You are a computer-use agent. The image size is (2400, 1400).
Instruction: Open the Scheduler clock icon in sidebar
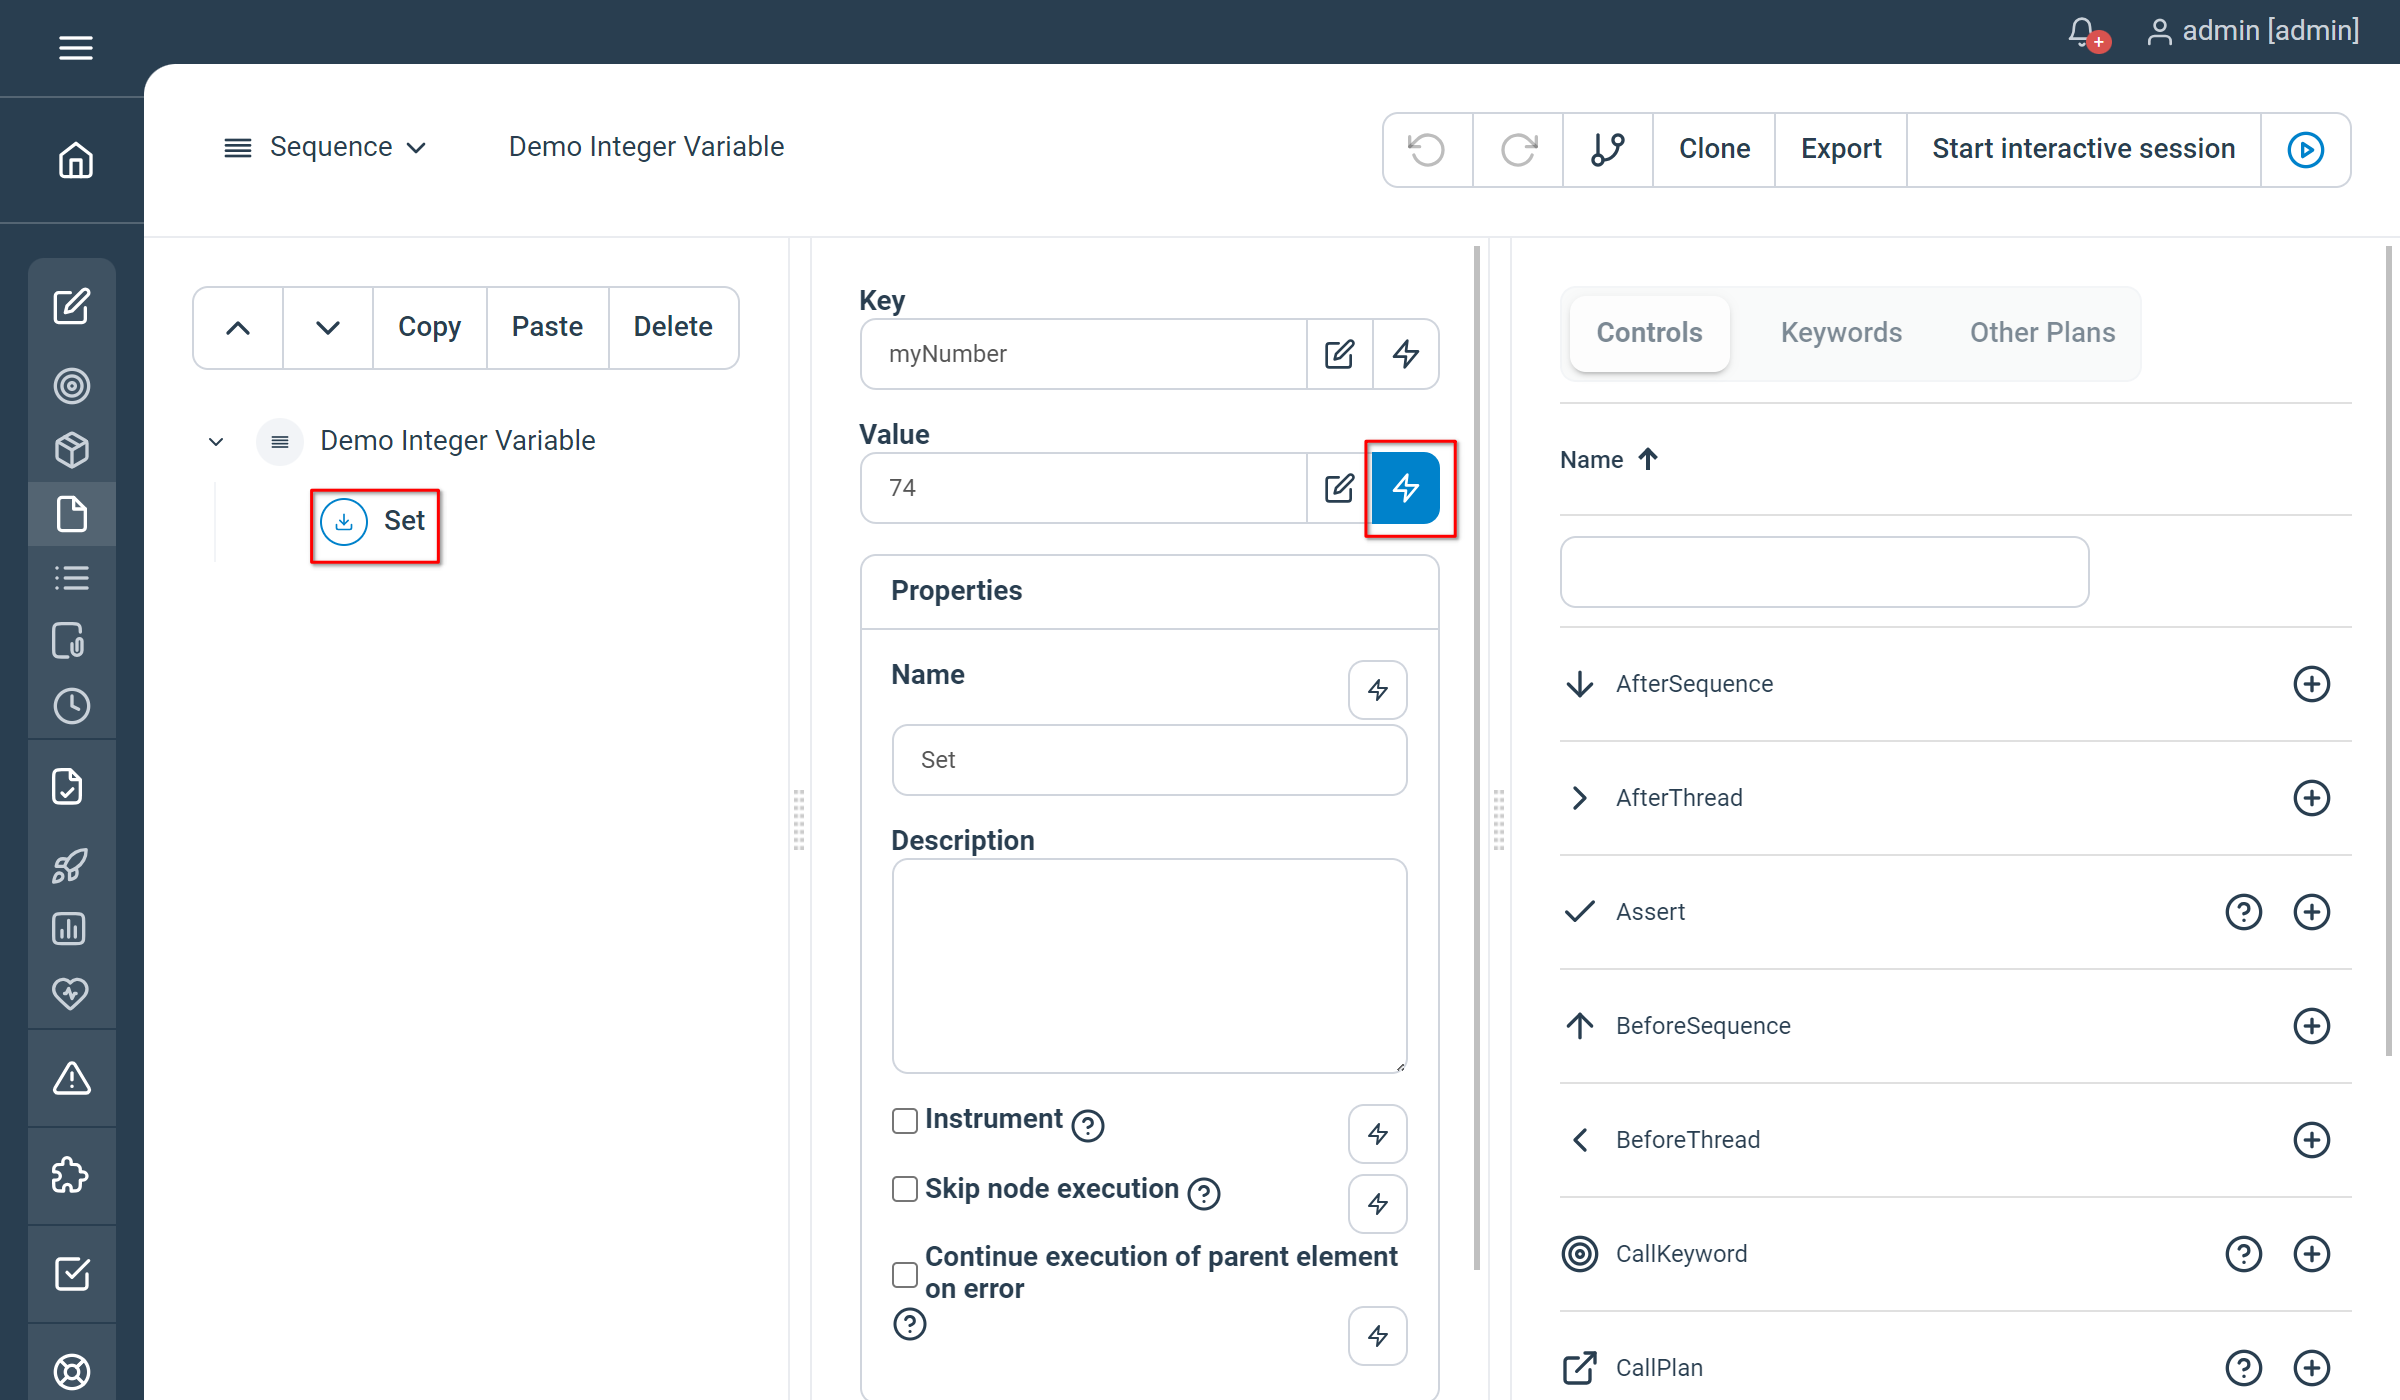71,706
